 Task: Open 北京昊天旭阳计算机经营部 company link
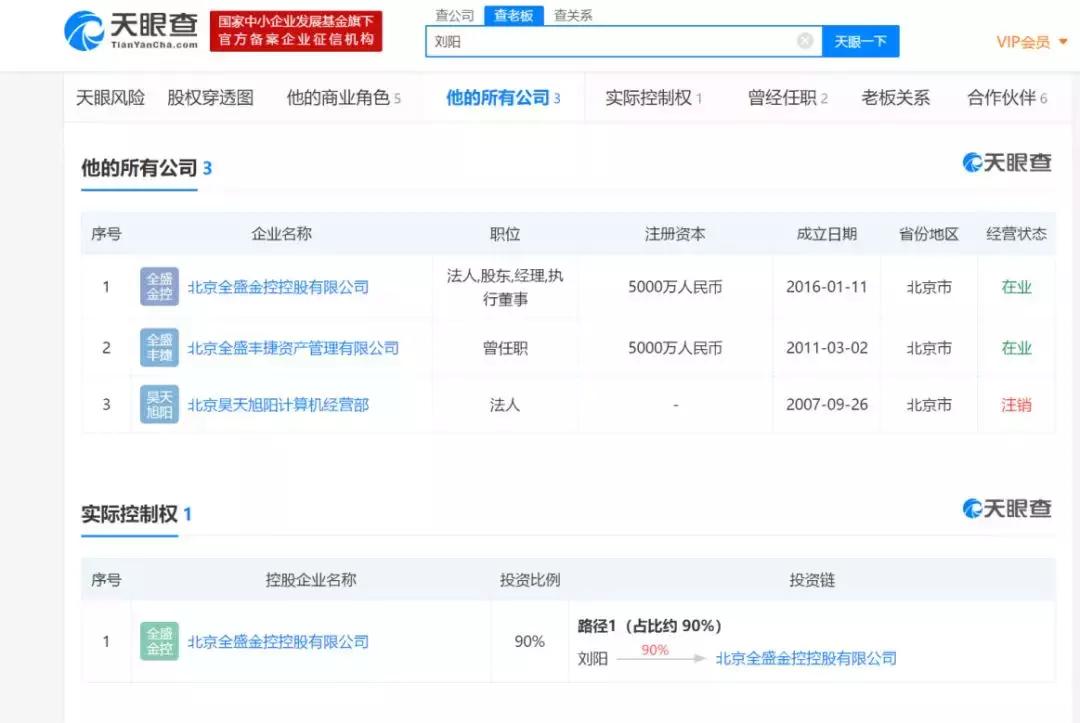point(279,404)
